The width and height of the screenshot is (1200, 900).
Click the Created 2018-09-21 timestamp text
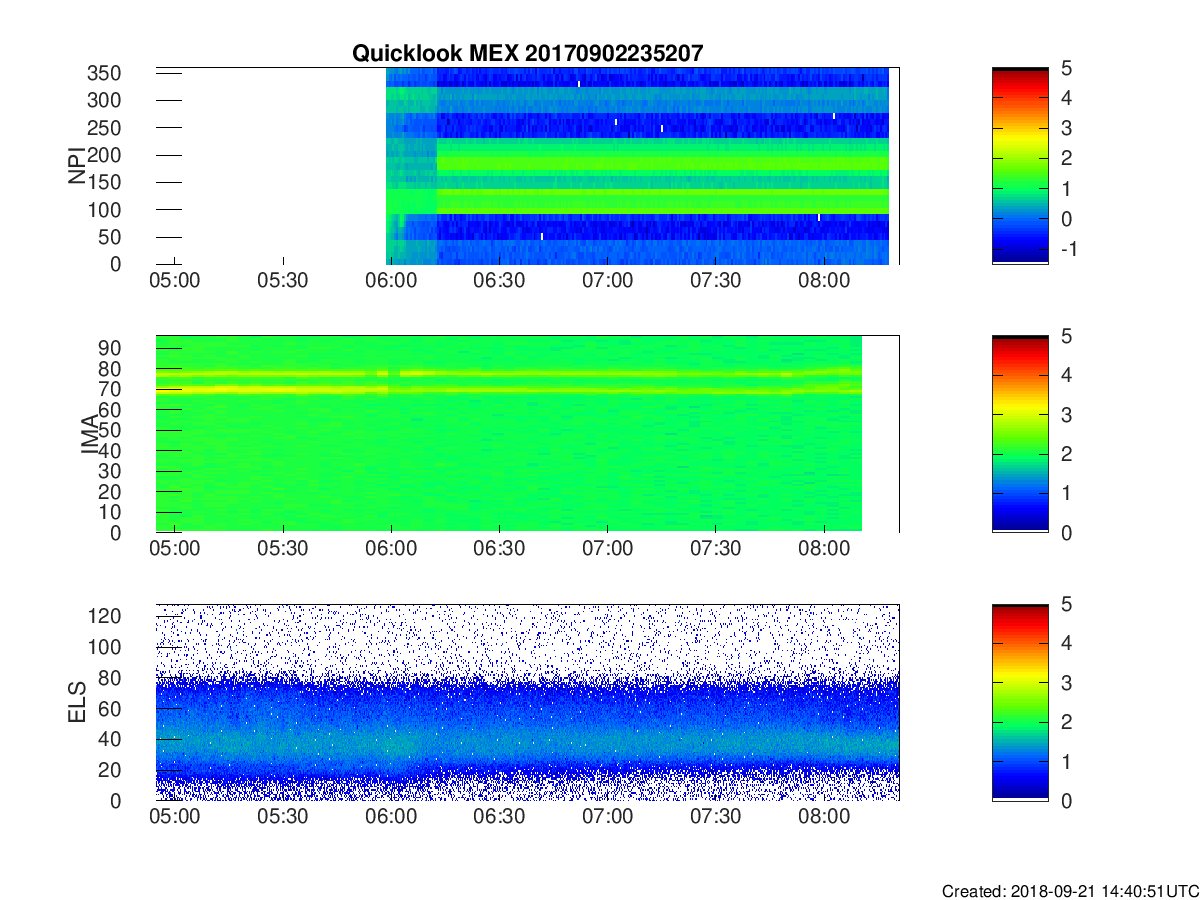[x=1070, y=891]
